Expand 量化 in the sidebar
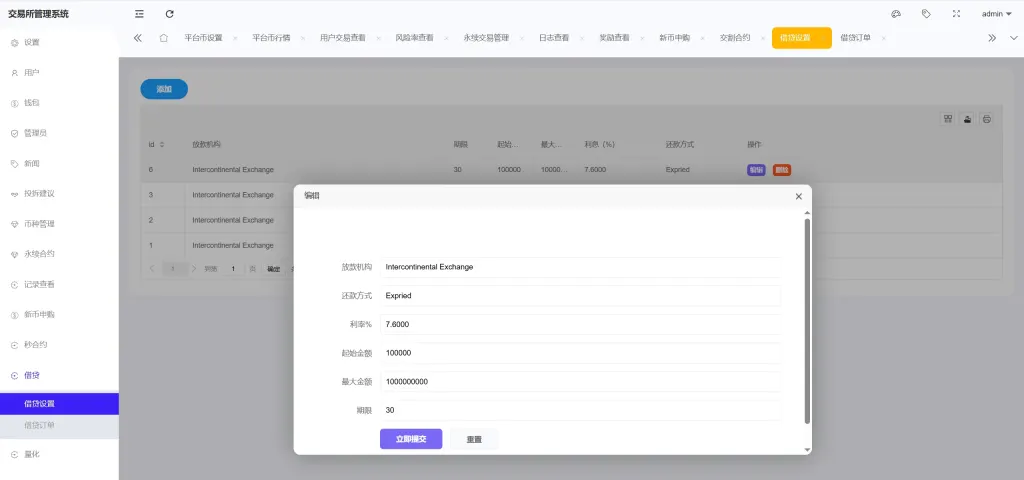 (59, 455)
